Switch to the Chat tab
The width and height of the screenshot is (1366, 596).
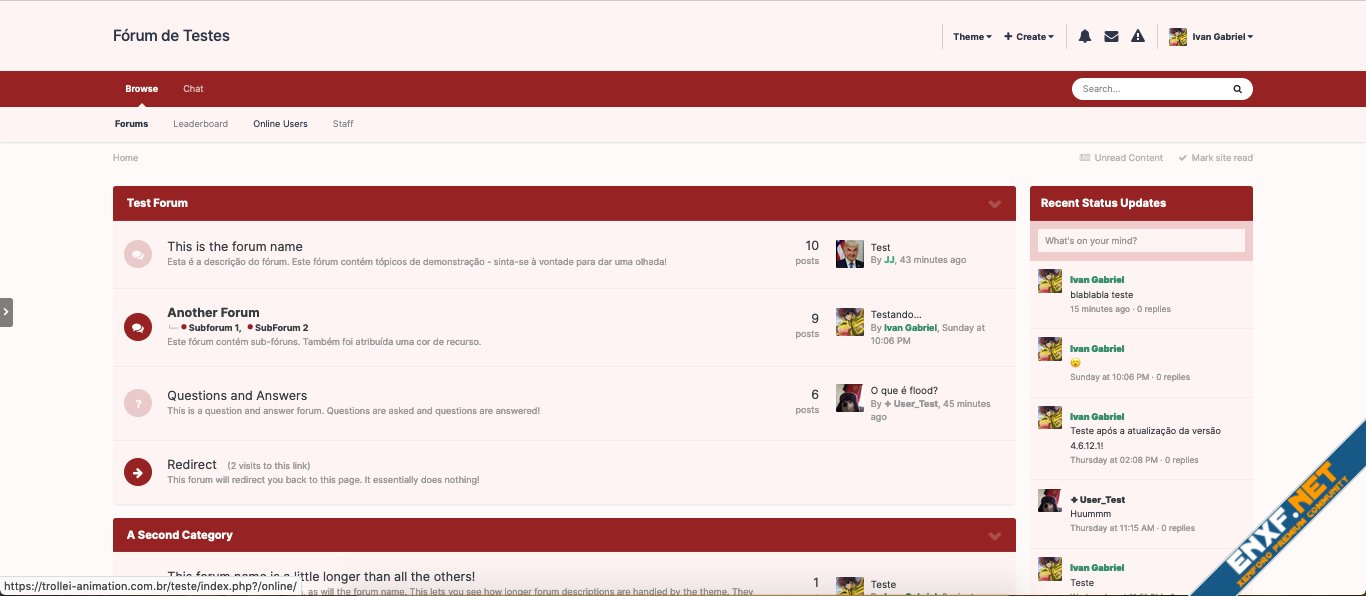[x=193, y=89]
